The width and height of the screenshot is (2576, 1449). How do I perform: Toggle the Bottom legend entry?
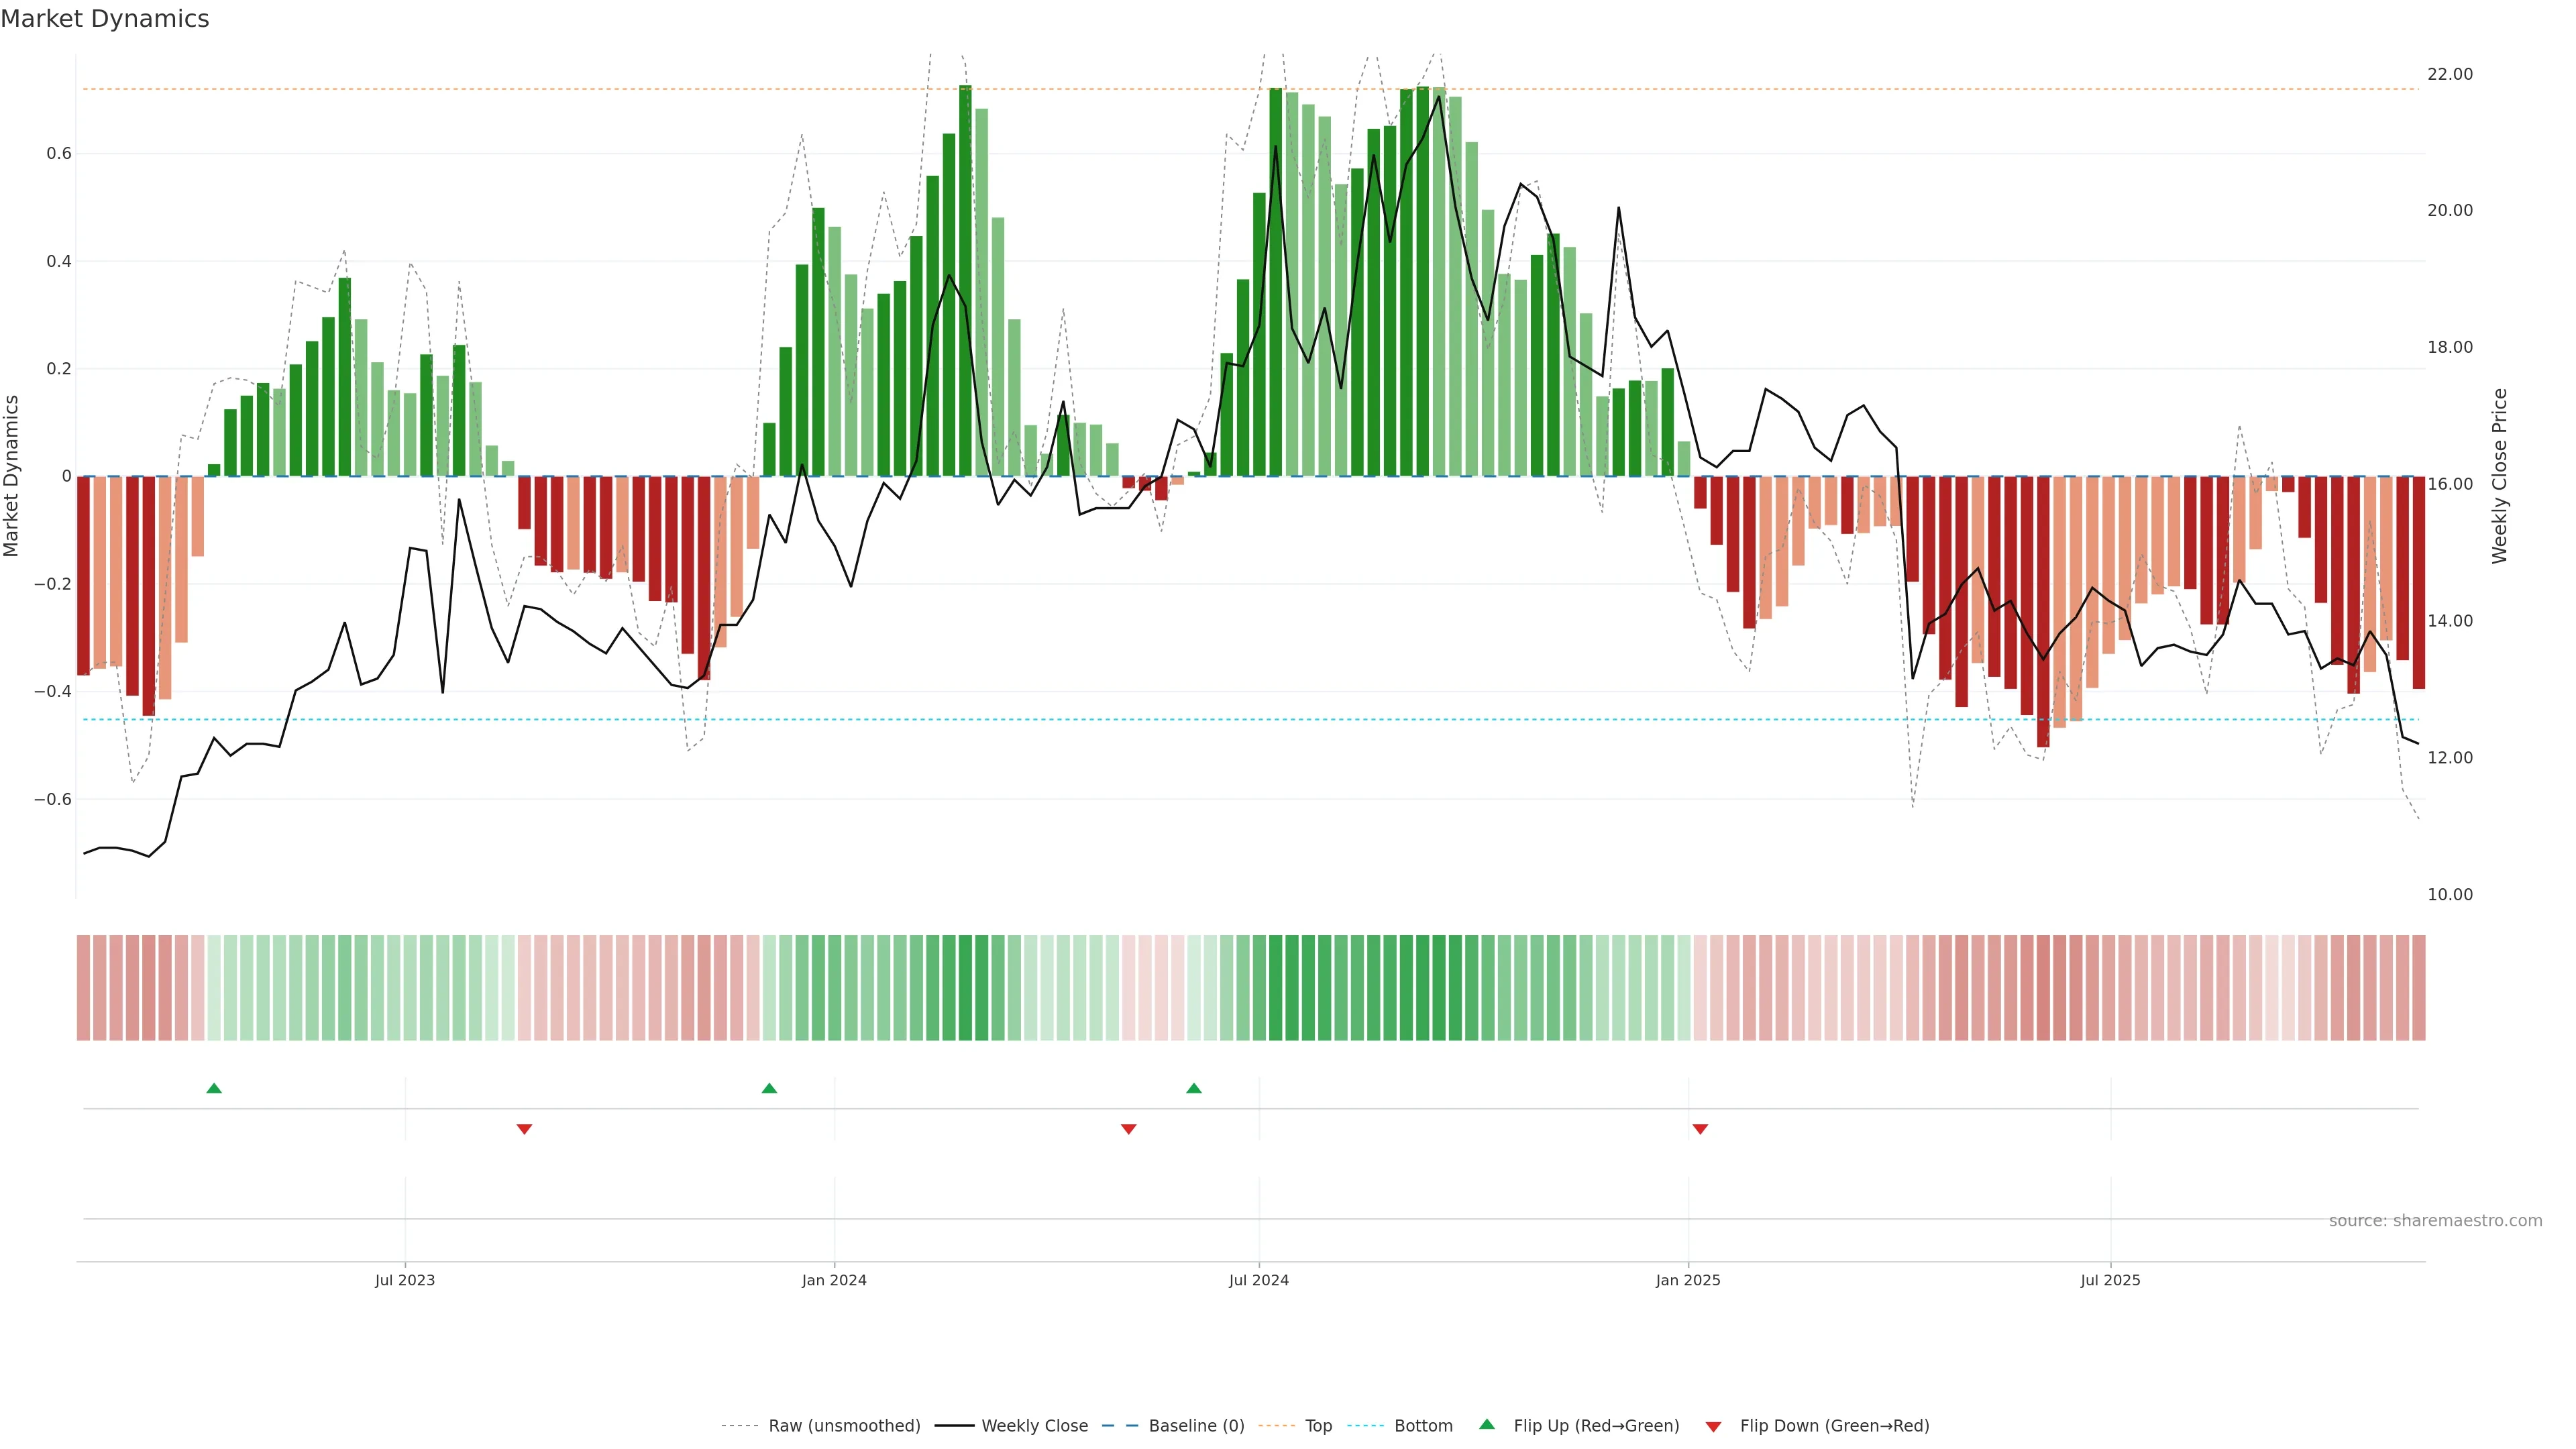coord(1423,1426)
